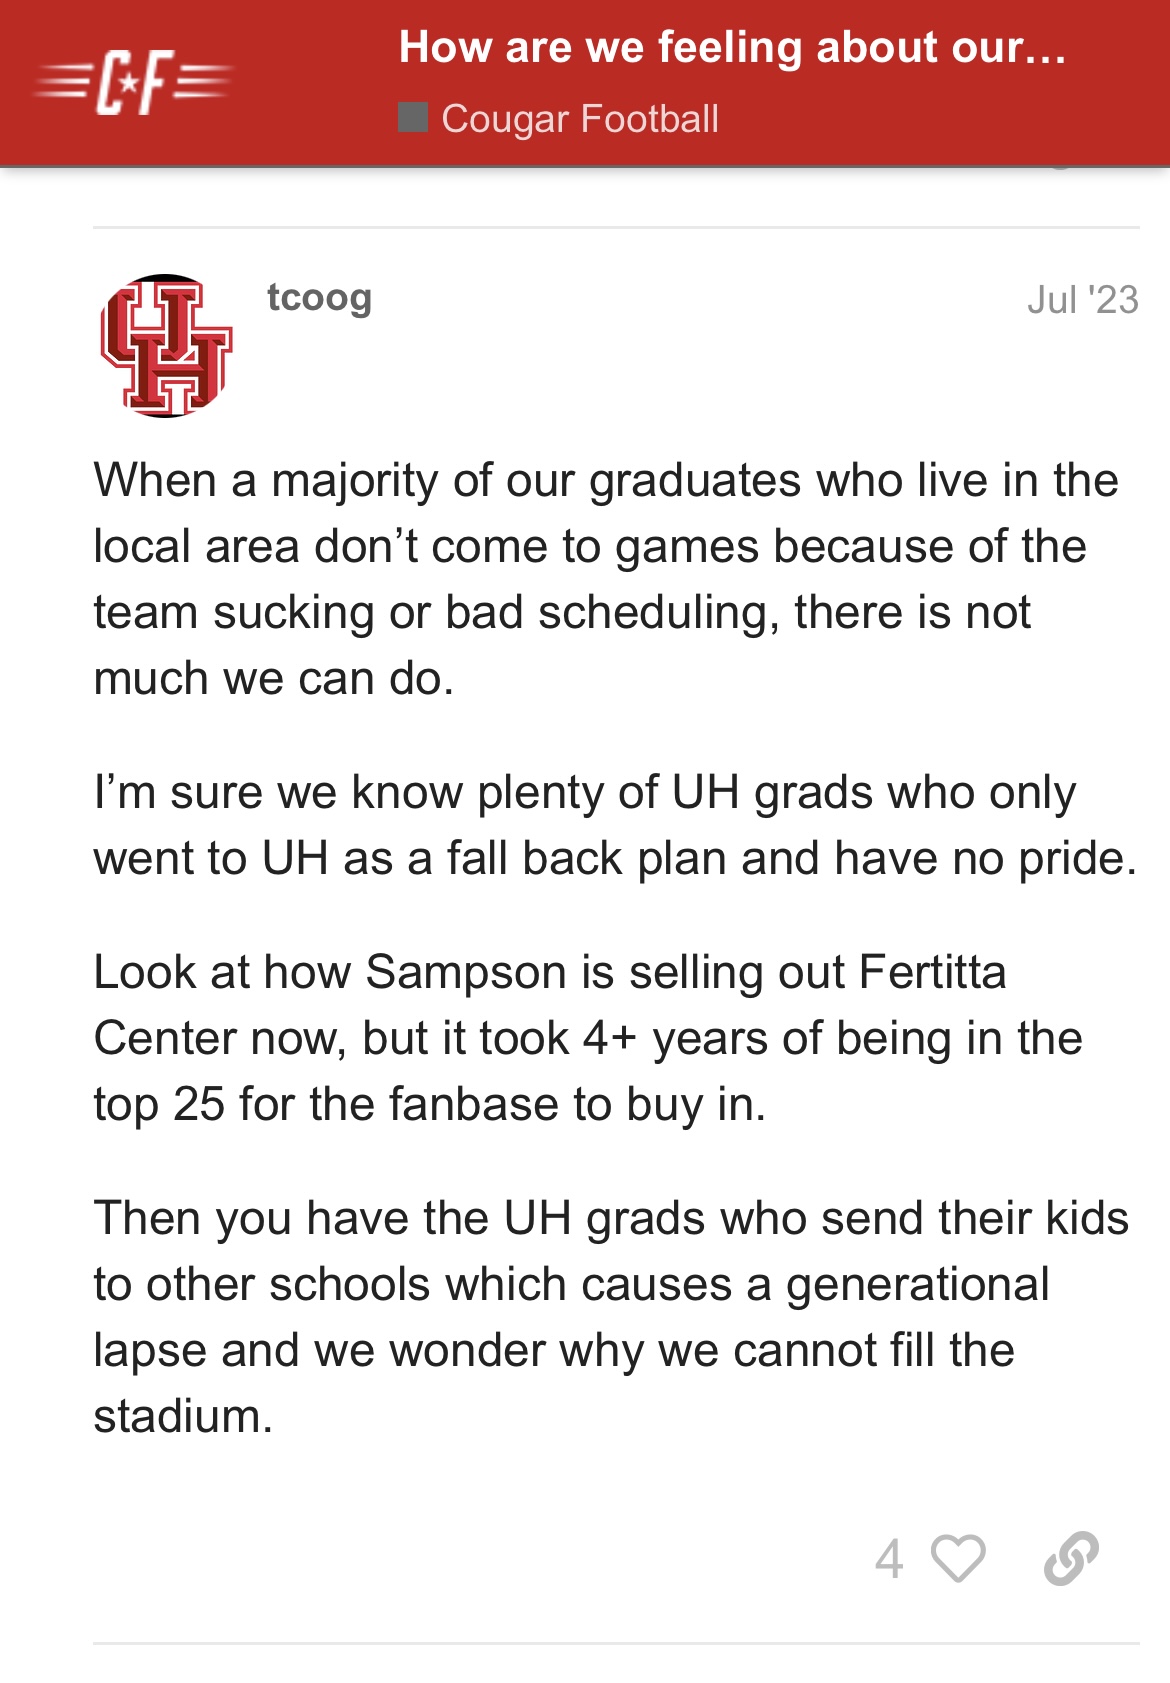1170x1683 pixels.
Task: Open tcoog's UH avatar profile
Action: pos(166,346)
